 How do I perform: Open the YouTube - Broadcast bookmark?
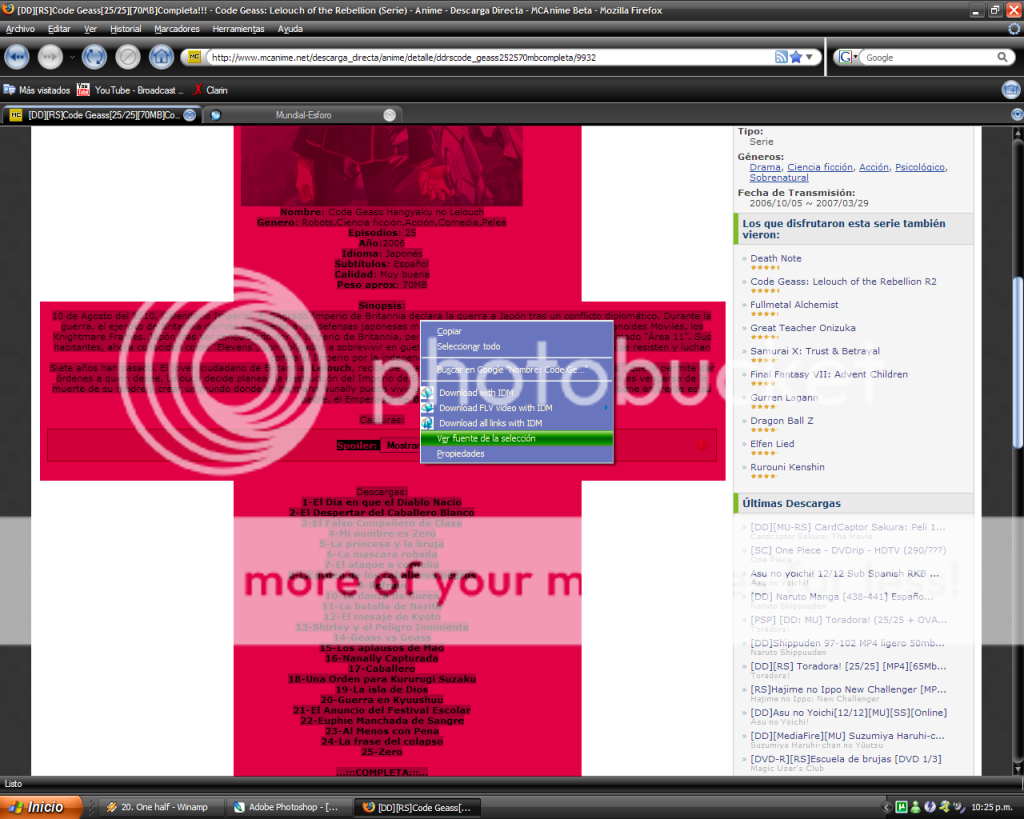tap(130, 90)
